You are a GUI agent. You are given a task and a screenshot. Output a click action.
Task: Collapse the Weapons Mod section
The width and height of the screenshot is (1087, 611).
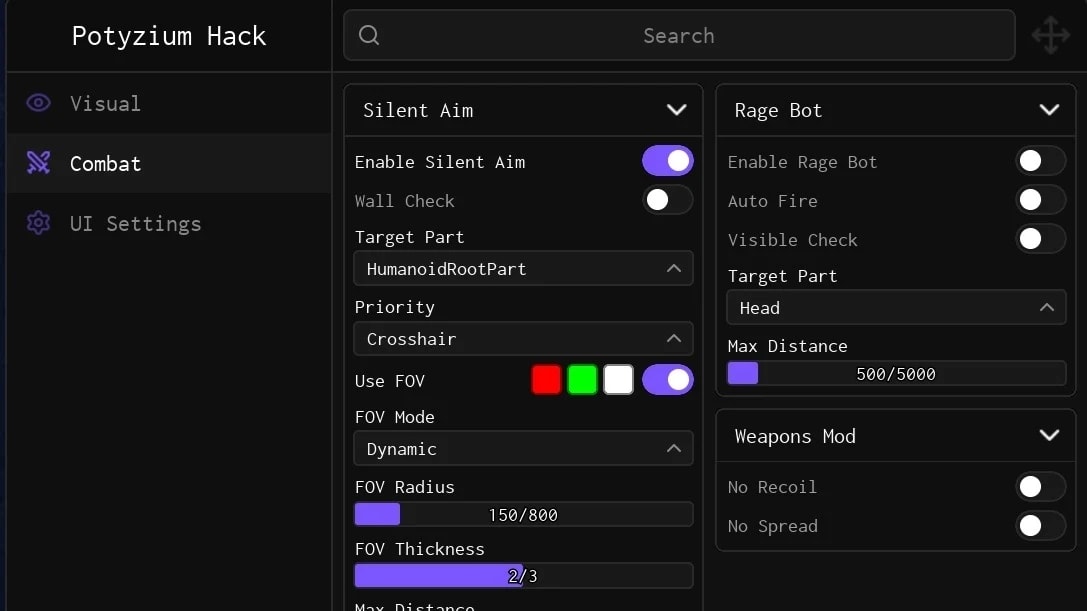coord(1050,436)
